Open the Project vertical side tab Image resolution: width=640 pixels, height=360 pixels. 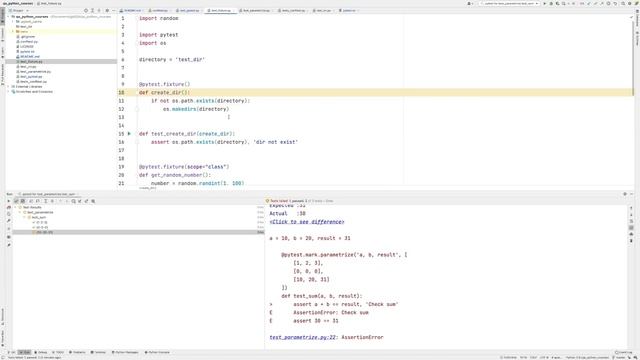(2, 15)
